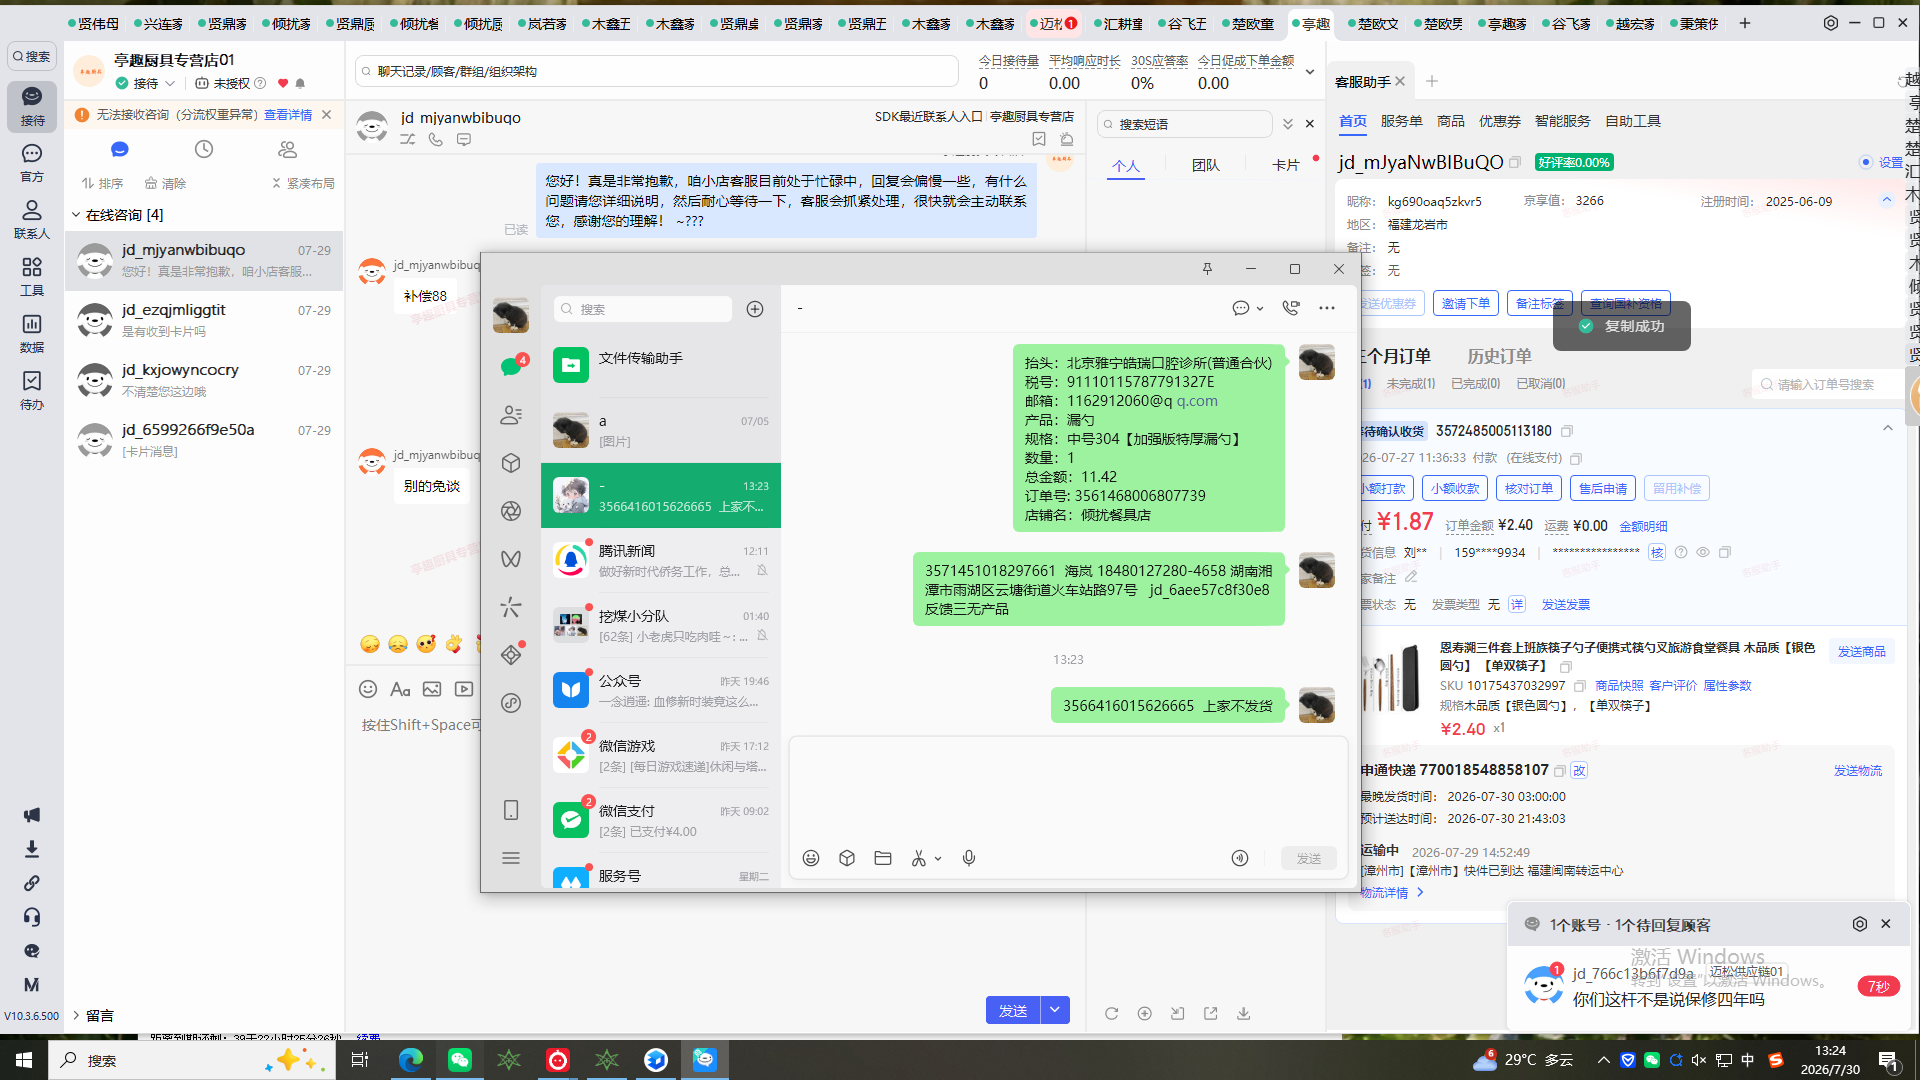Expand the reception statistics chevron
Screen dimensions: 1920x1080
pyautogui.click(x=1310, y=72)
